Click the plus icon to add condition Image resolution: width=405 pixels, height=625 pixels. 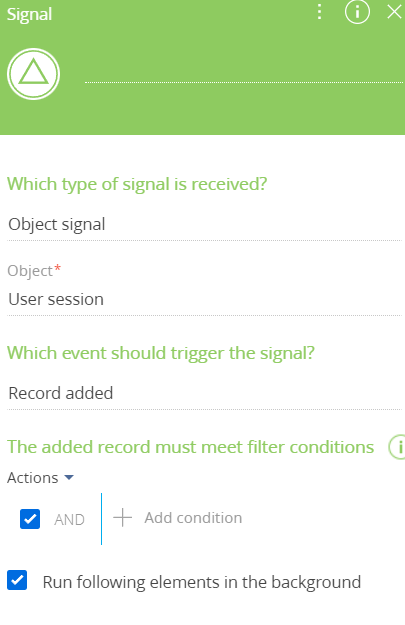pos(122,518)
